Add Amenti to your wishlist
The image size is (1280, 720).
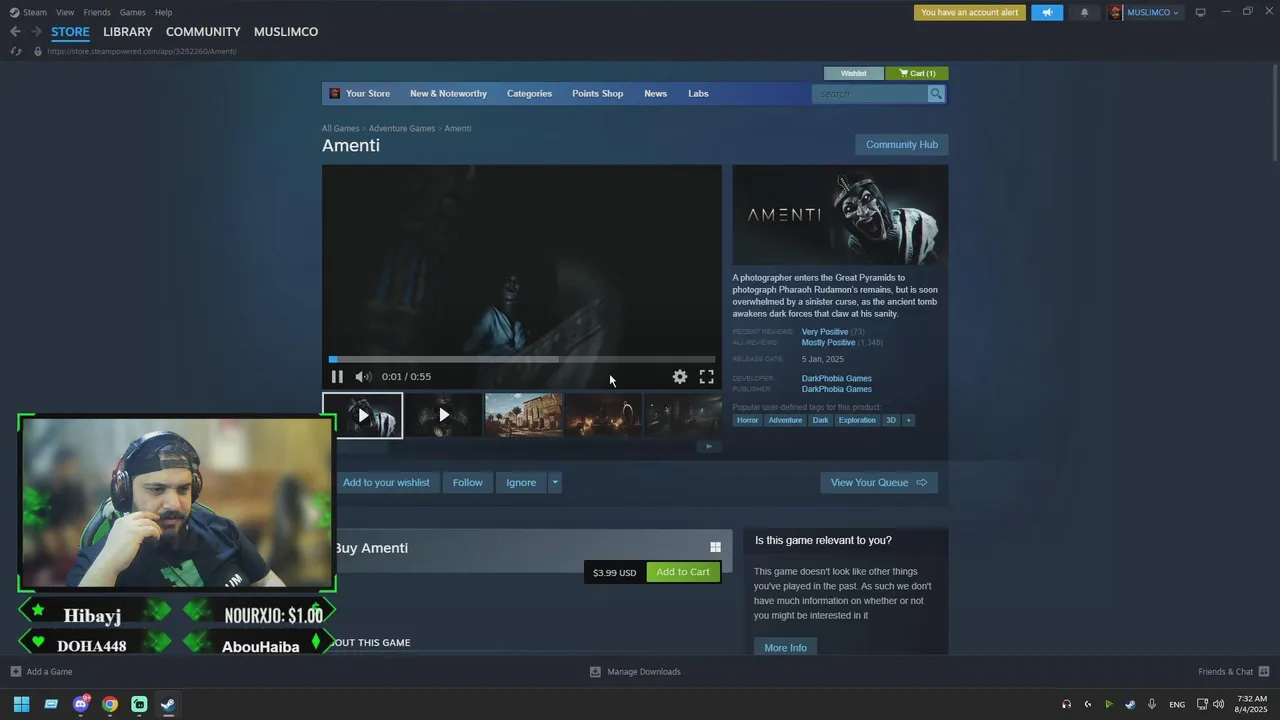386,483
